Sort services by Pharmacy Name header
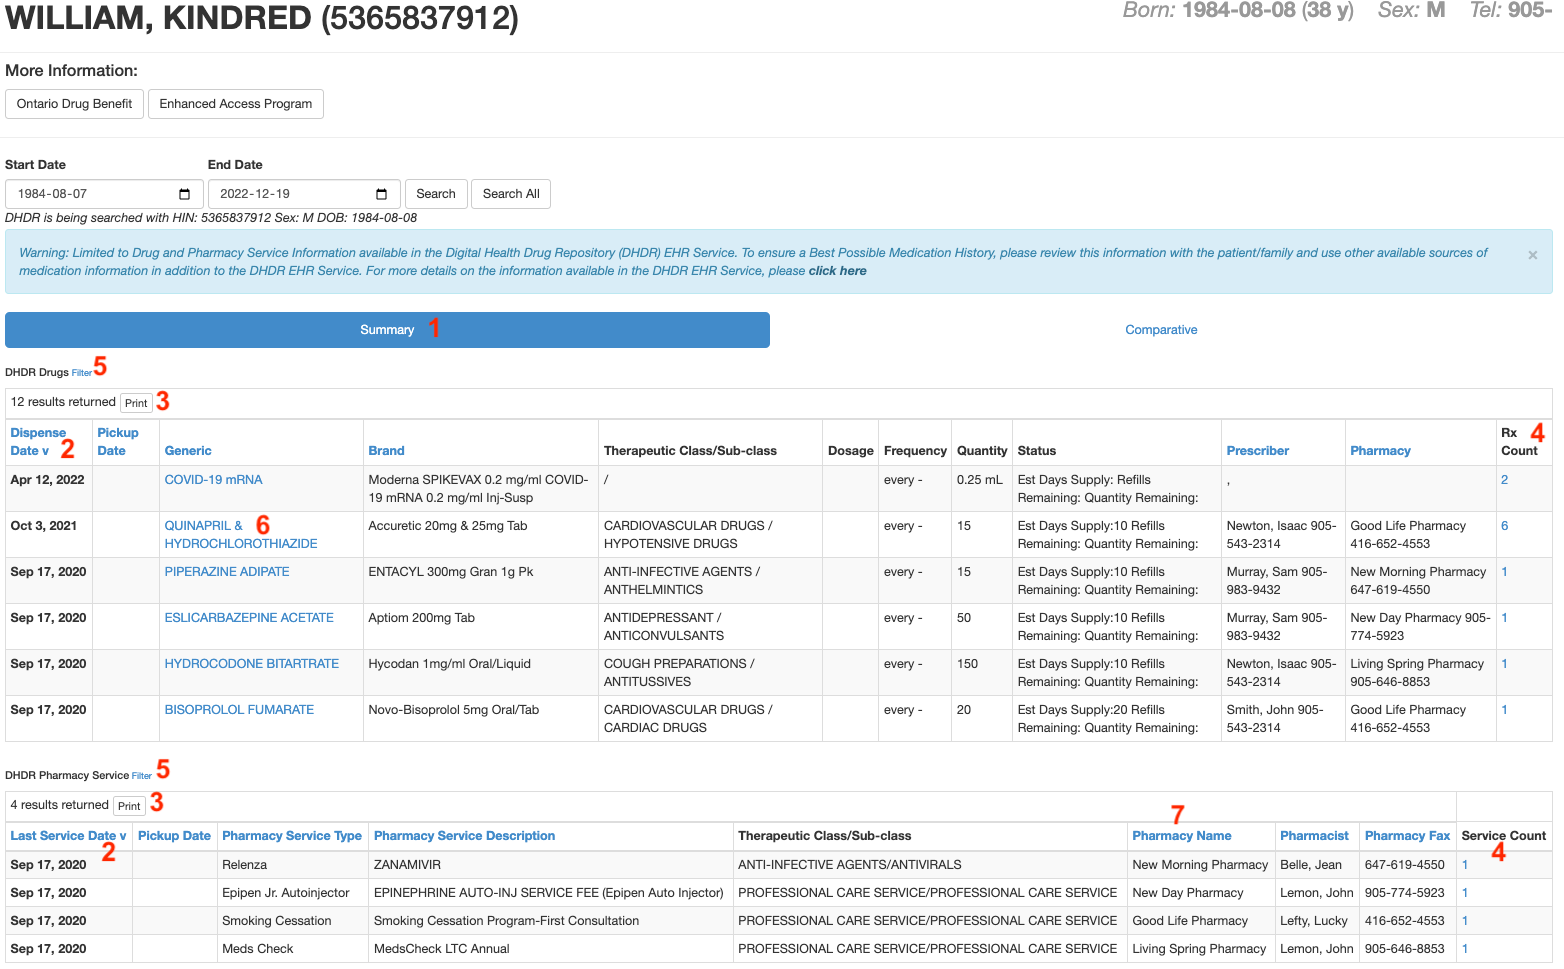1564x969 pixels. click(x=1181, y=836)
